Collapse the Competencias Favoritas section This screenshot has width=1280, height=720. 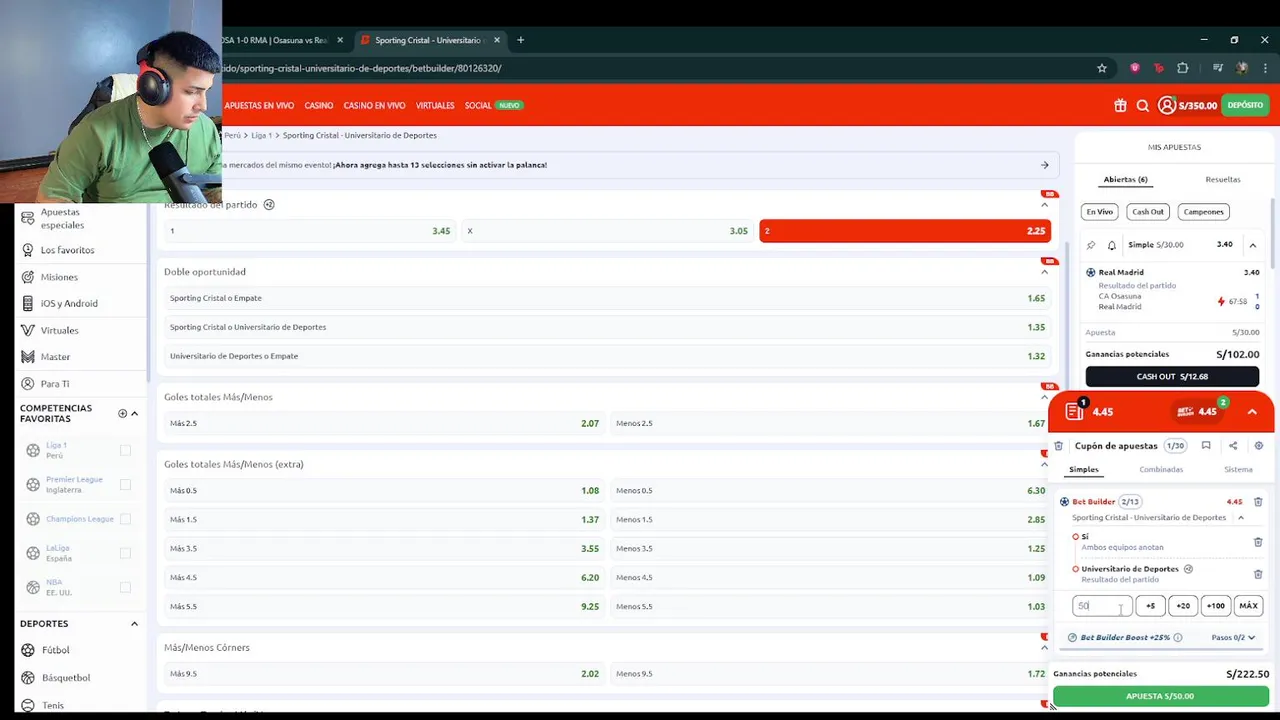point(134,413)
